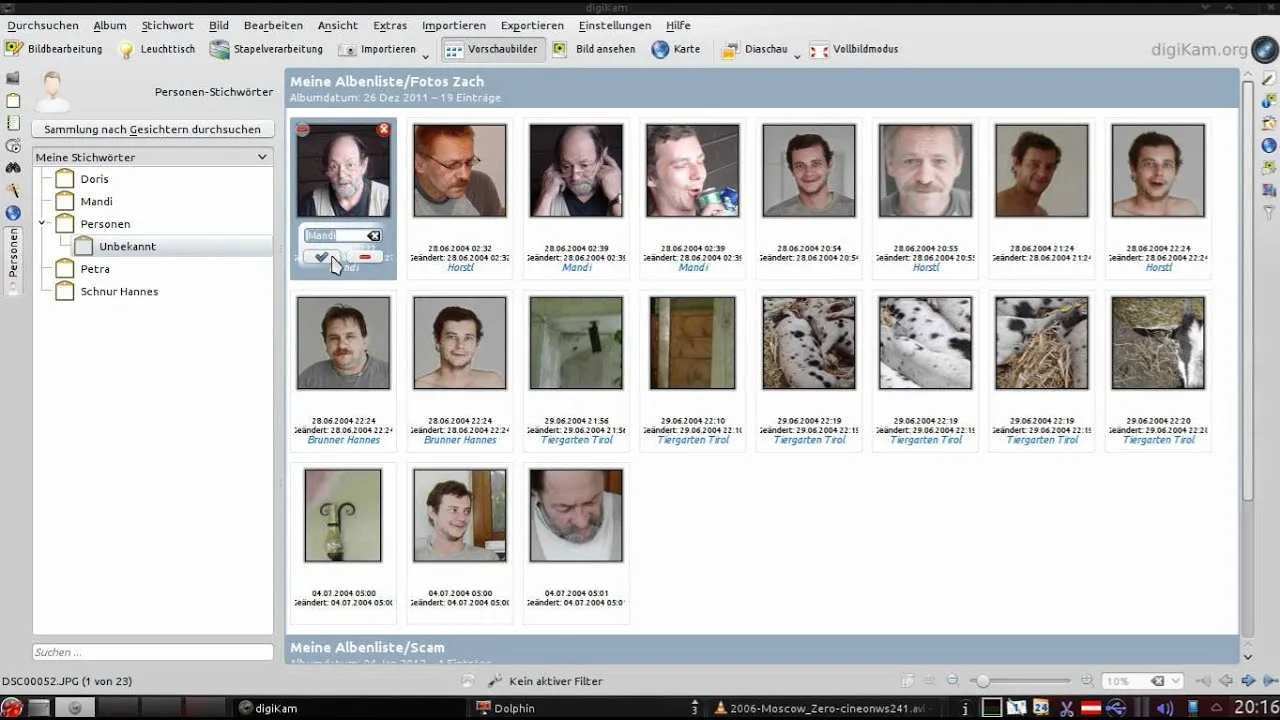
Task: Click Sammlung nach Gesichtern durchsuchen button
Action: tap(152, 129)
